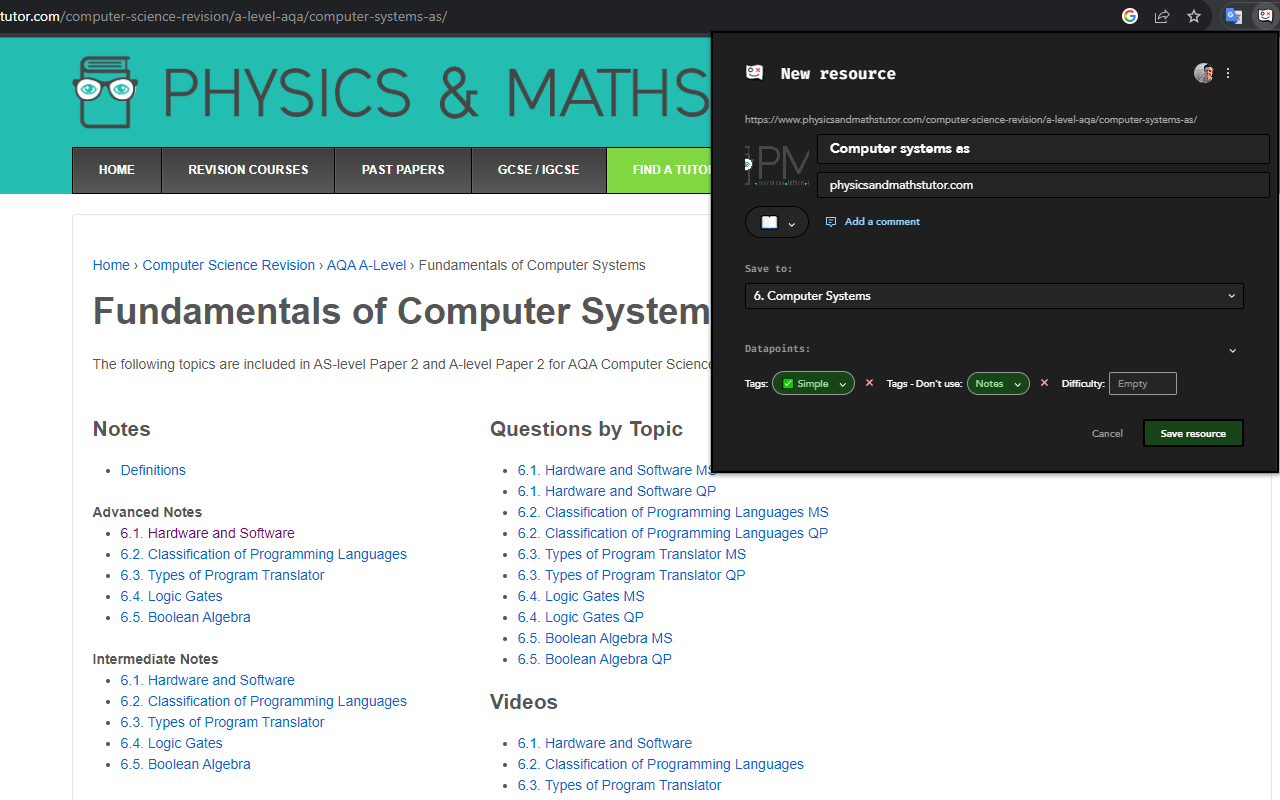Click the resource title field 'Computer systems as'
This screenshot has height=800, width=1280.
coord(1043,149)
